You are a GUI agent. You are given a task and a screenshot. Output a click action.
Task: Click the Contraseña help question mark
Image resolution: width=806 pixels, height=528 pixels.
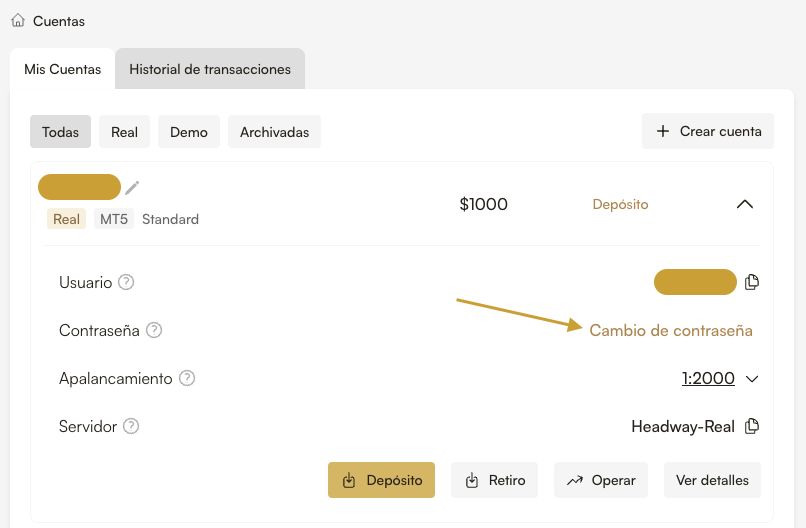154,330
